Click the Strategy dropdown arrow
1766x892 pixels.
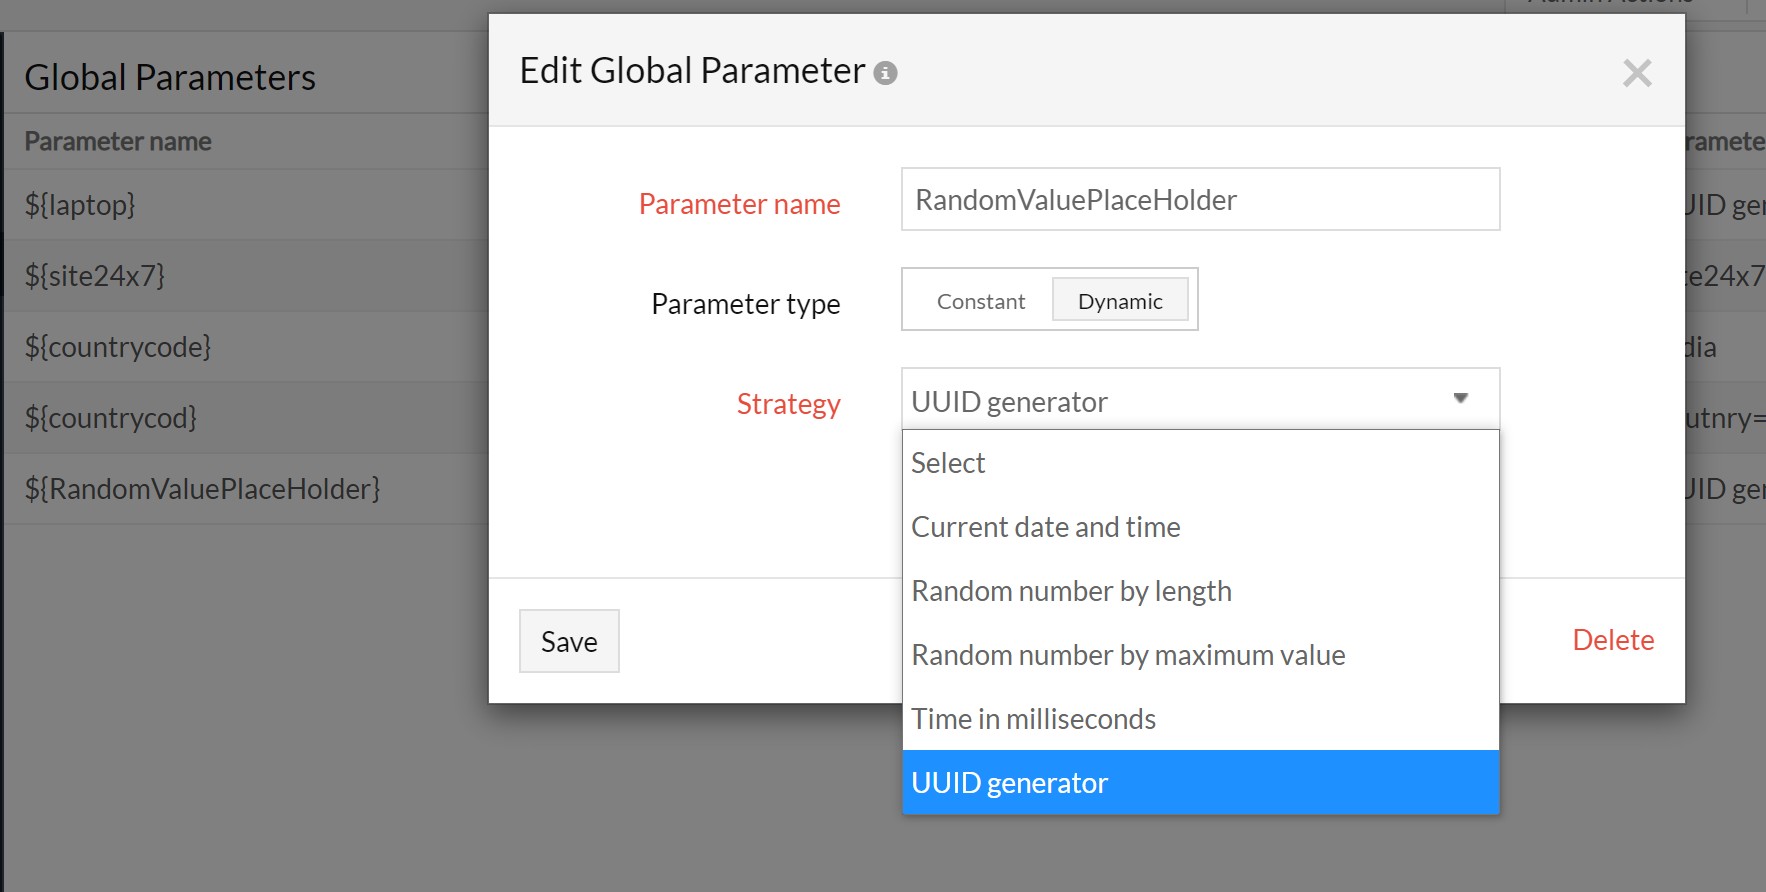click(x=1460, y=399)
